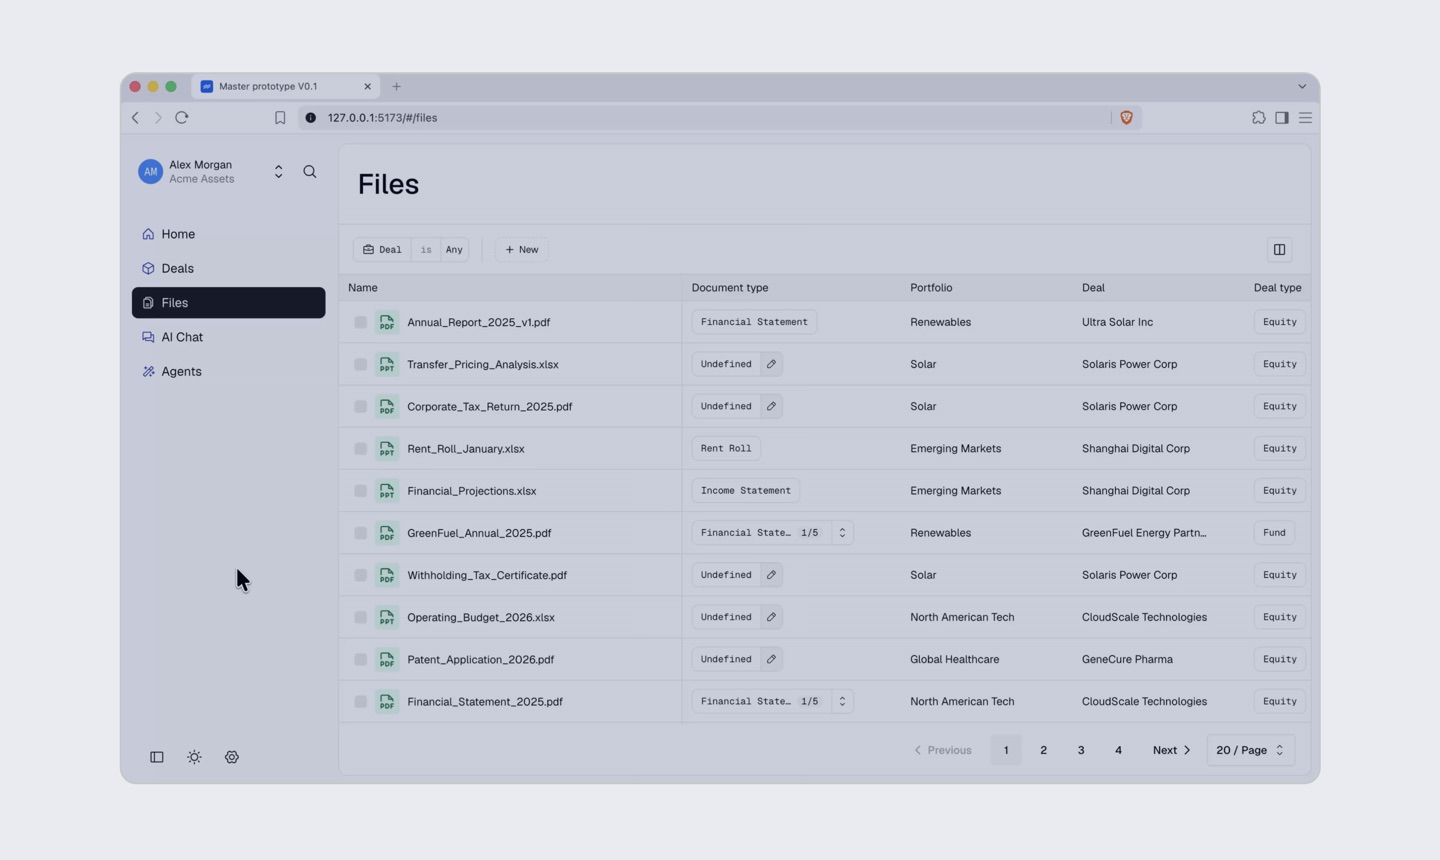
Task: Open Agents in sidebar
Action: pos(228,371)
